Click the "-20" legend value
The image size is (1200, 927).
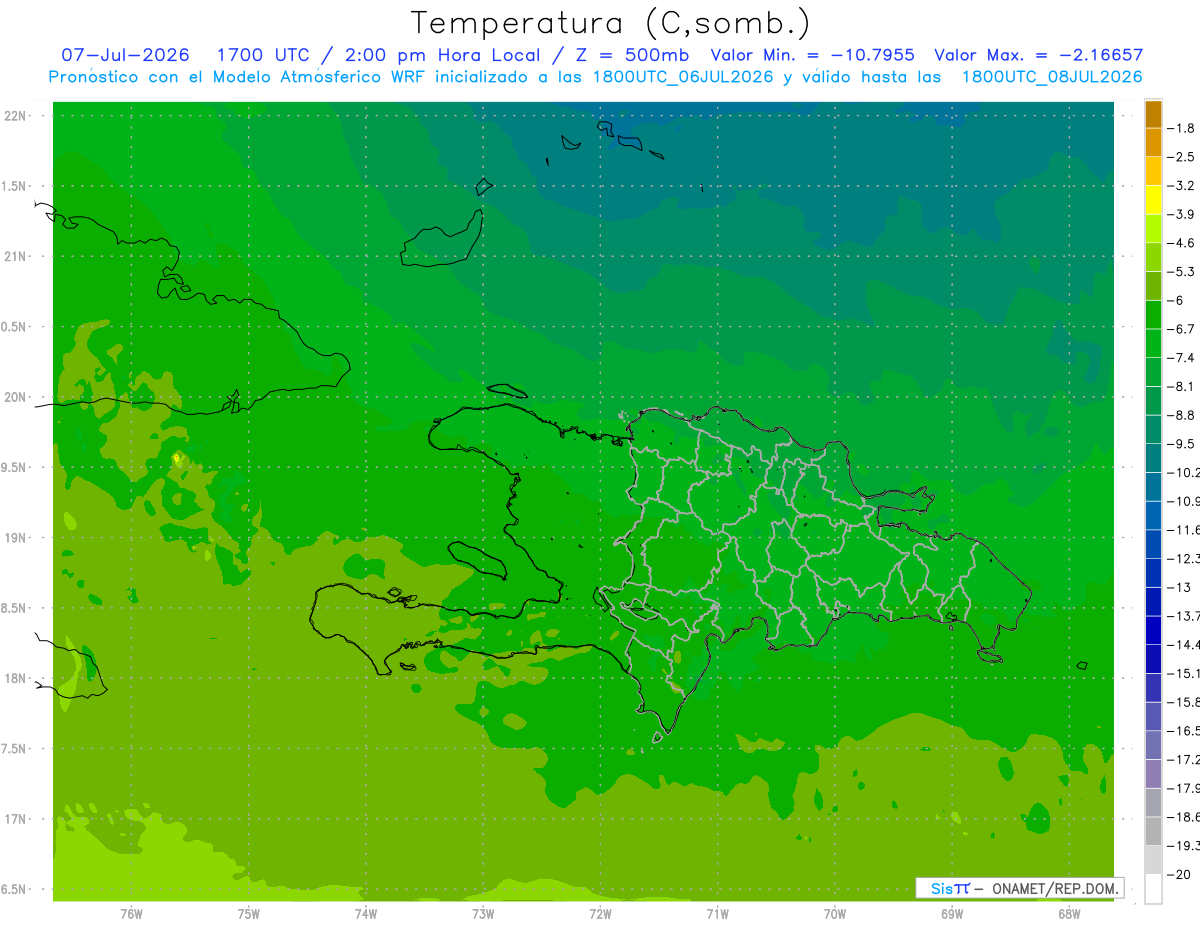pyautogui.click(x=1180, y=874)
